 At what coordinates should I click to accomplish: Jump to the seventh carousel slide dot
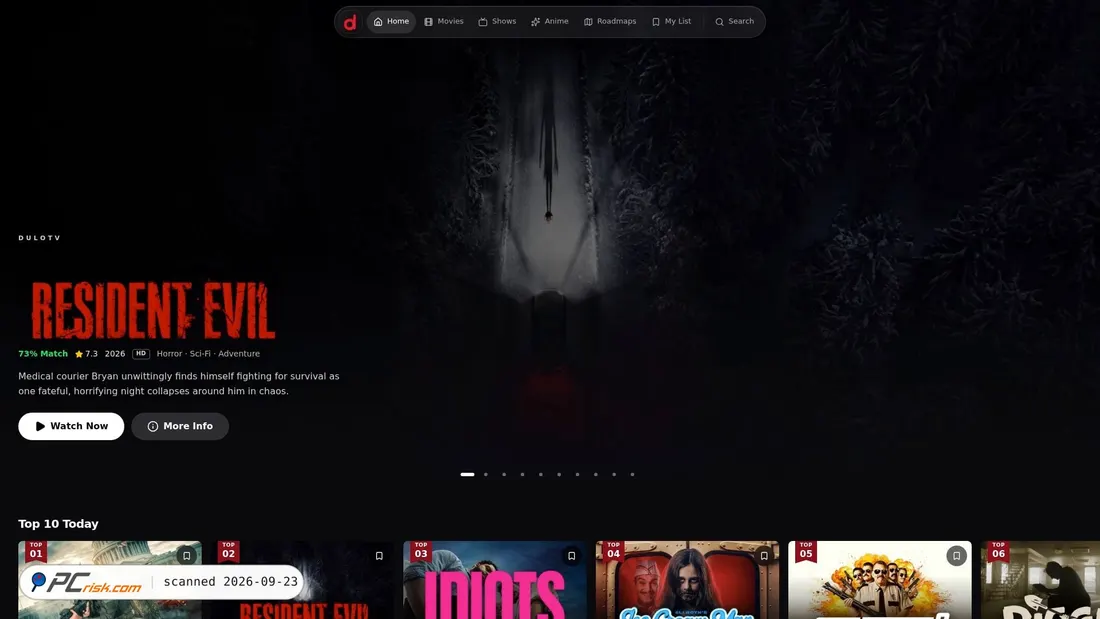(x=577, y=474)
